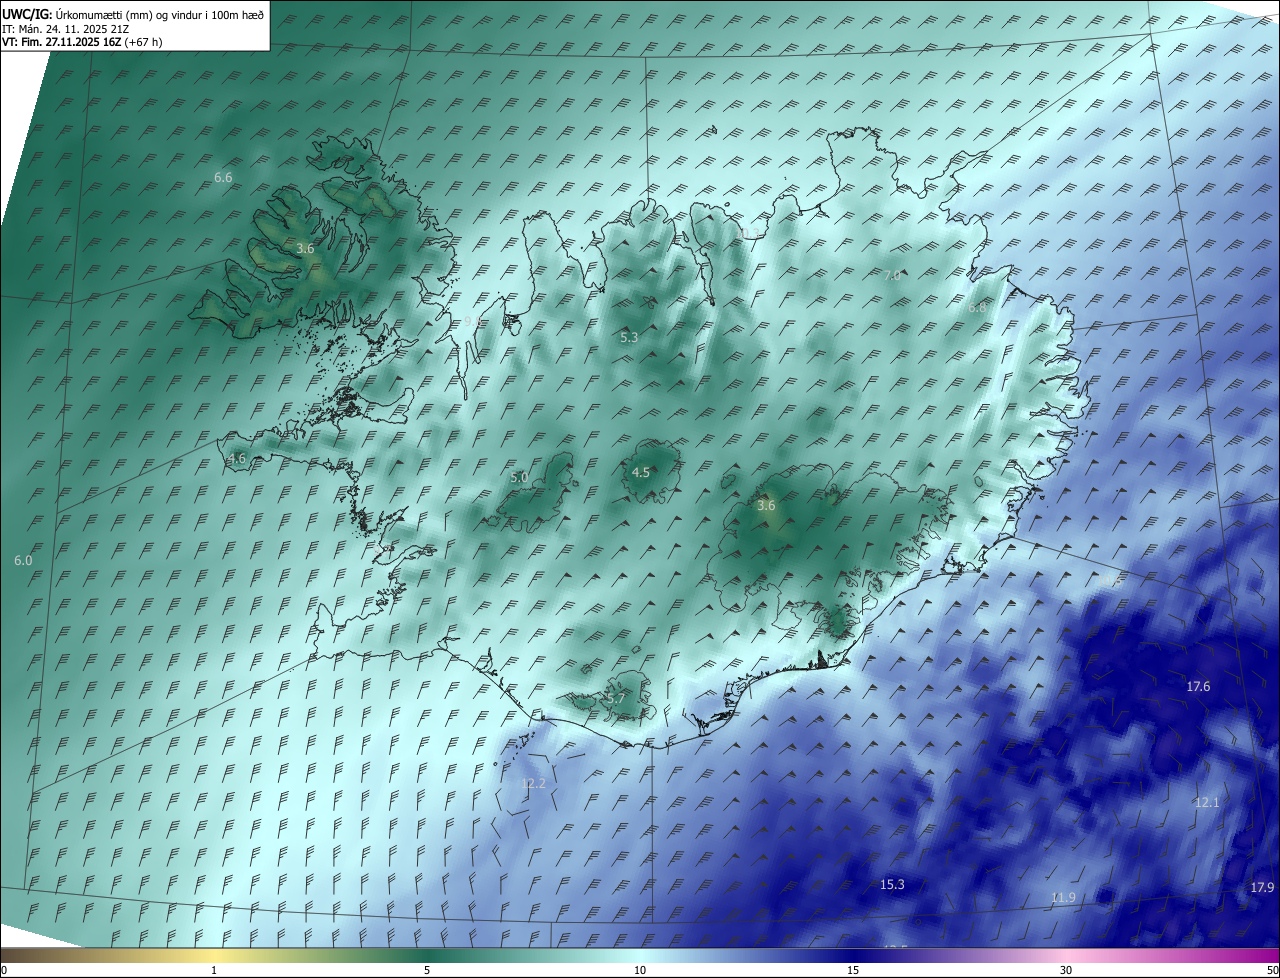
Task: Click the legend tick label '30'
Action: point(1066,970)
